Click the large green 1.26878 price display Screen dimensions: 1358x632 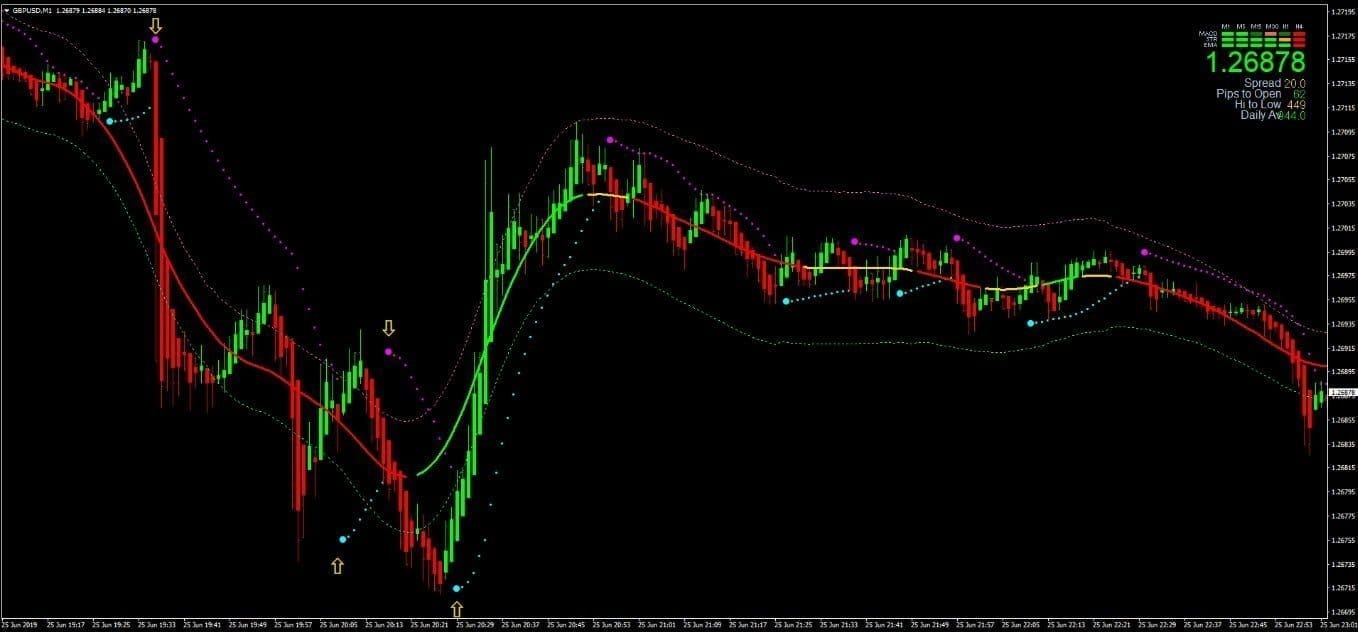click(x=1255, y=63)
